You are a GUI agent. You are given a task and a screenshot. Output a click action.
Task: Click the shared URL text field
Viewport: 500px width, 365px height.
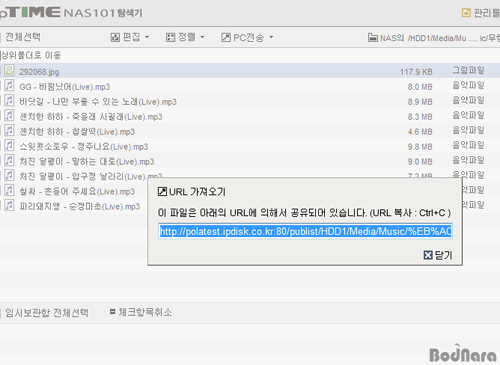coord(305,231)
